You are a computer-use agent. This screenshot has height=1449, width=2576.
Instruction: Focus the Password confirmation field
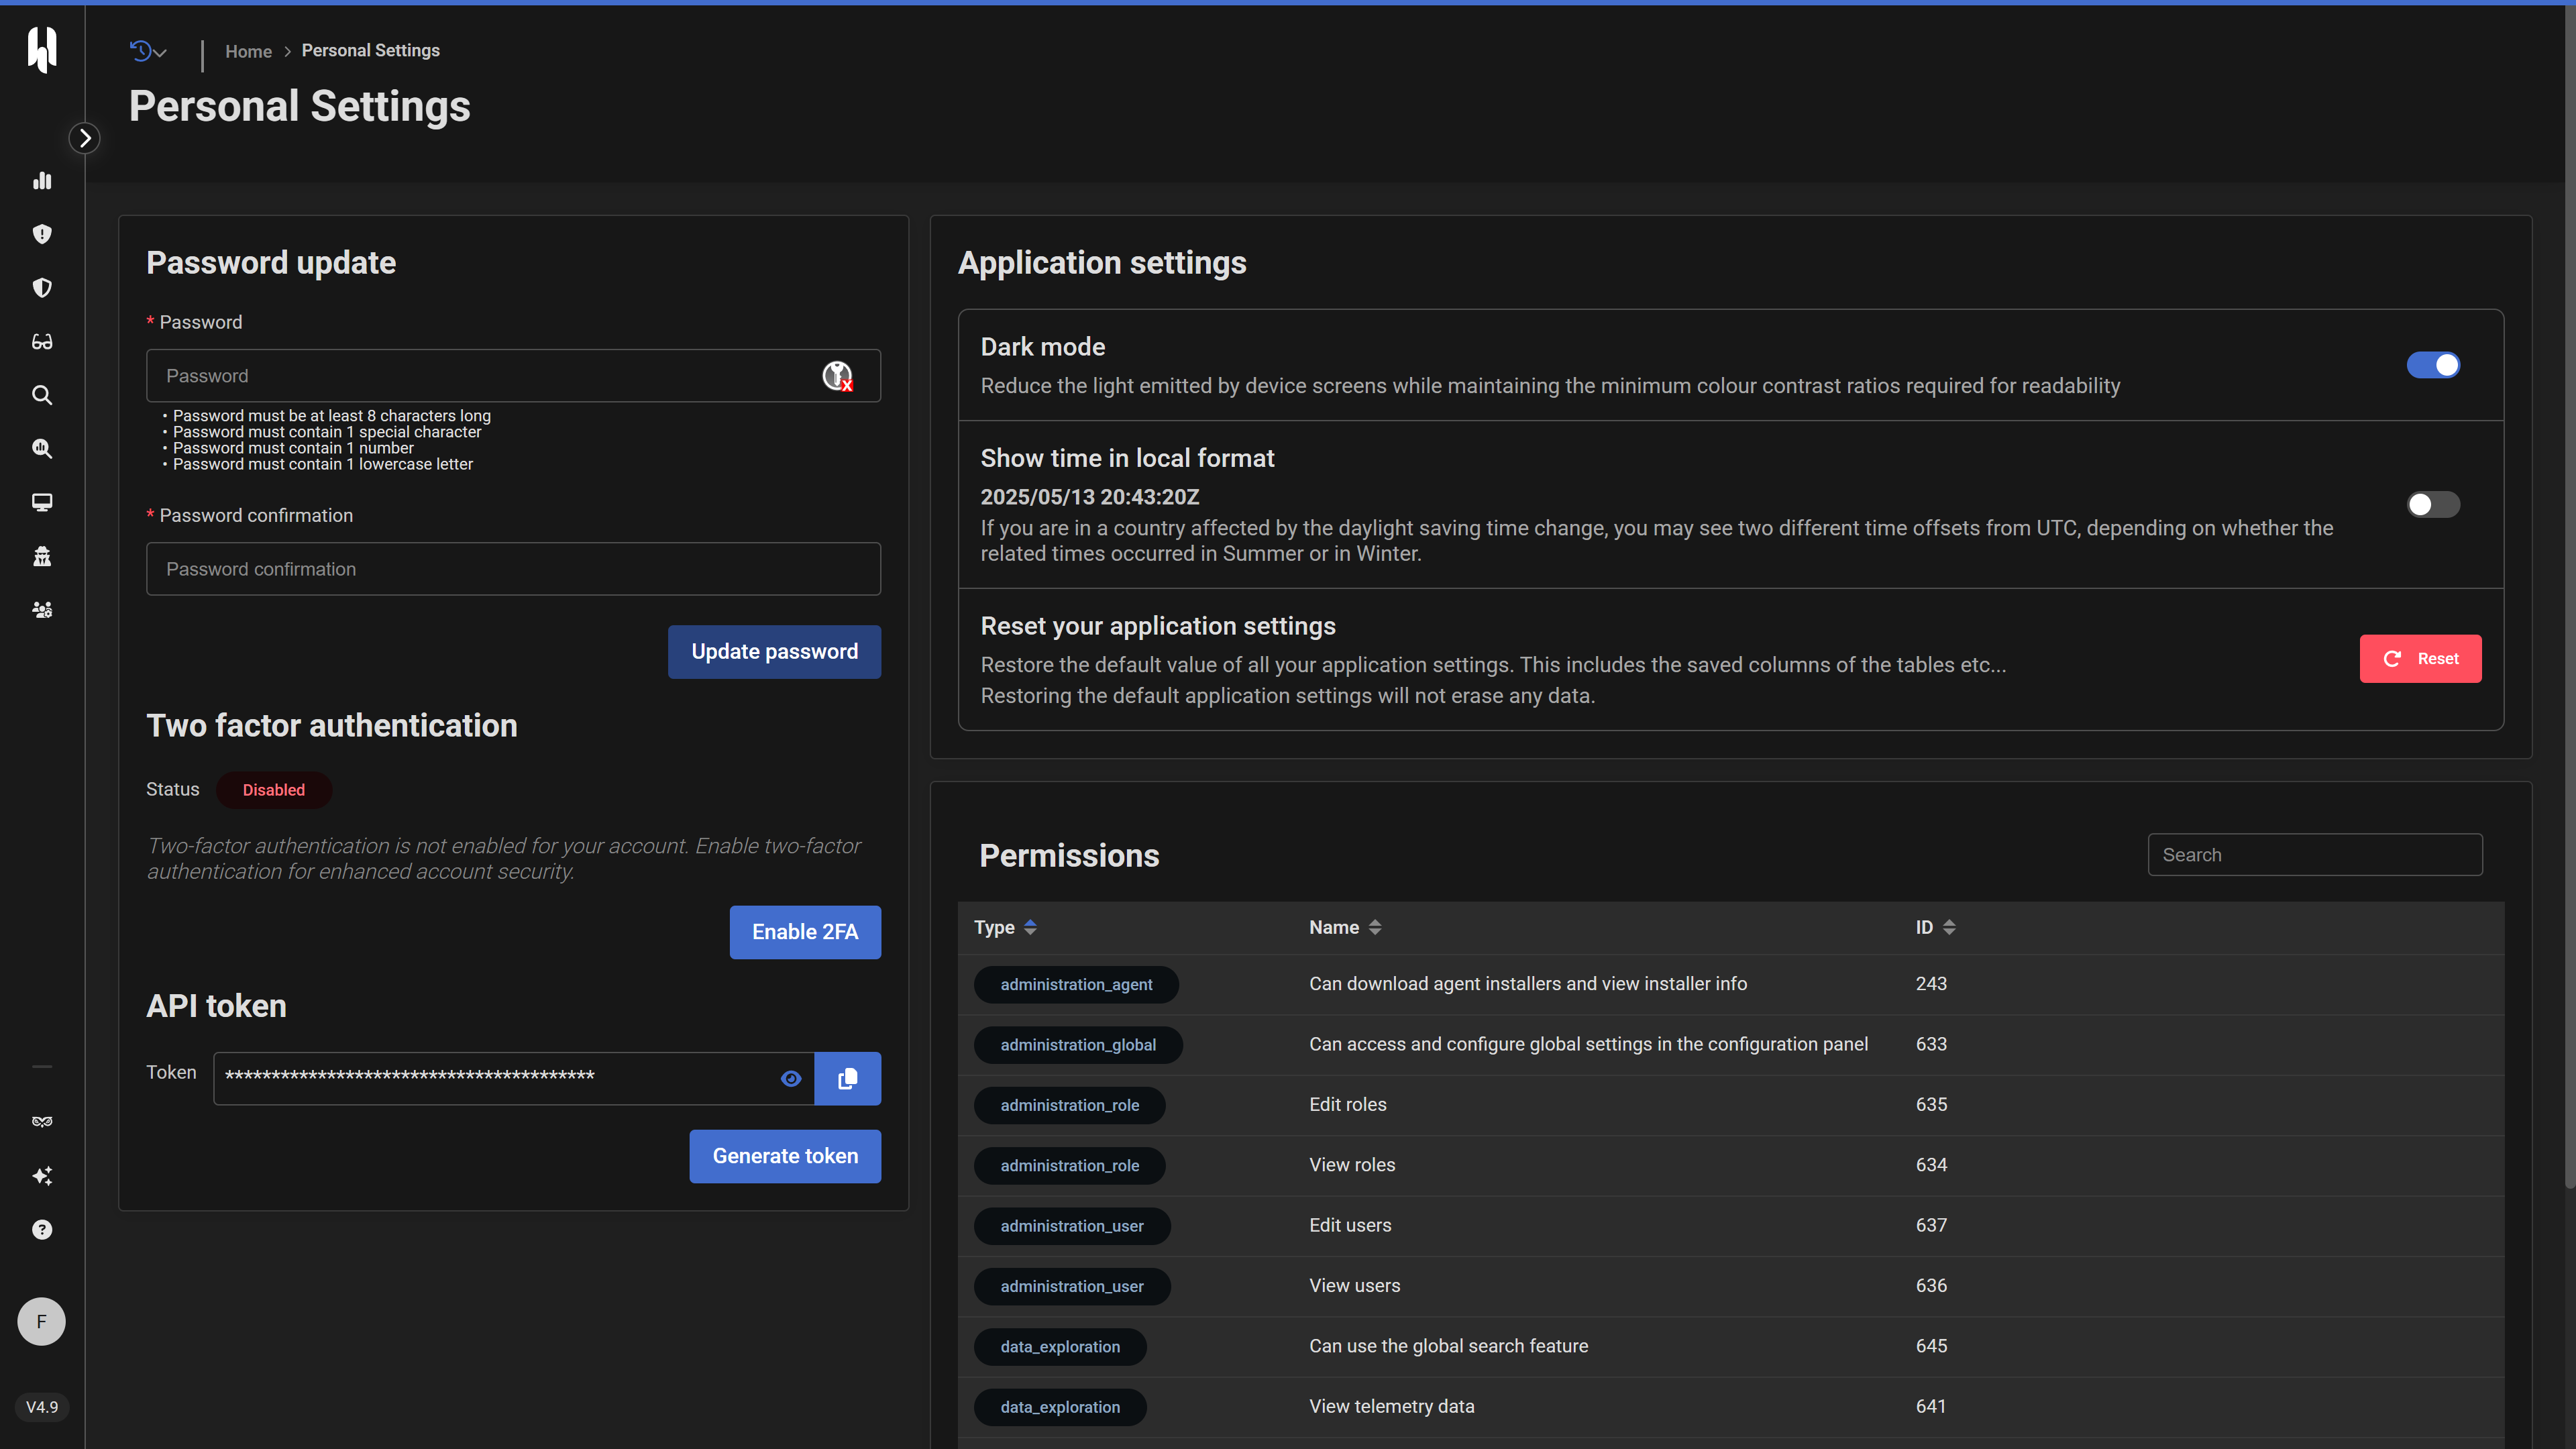(513, 569)
